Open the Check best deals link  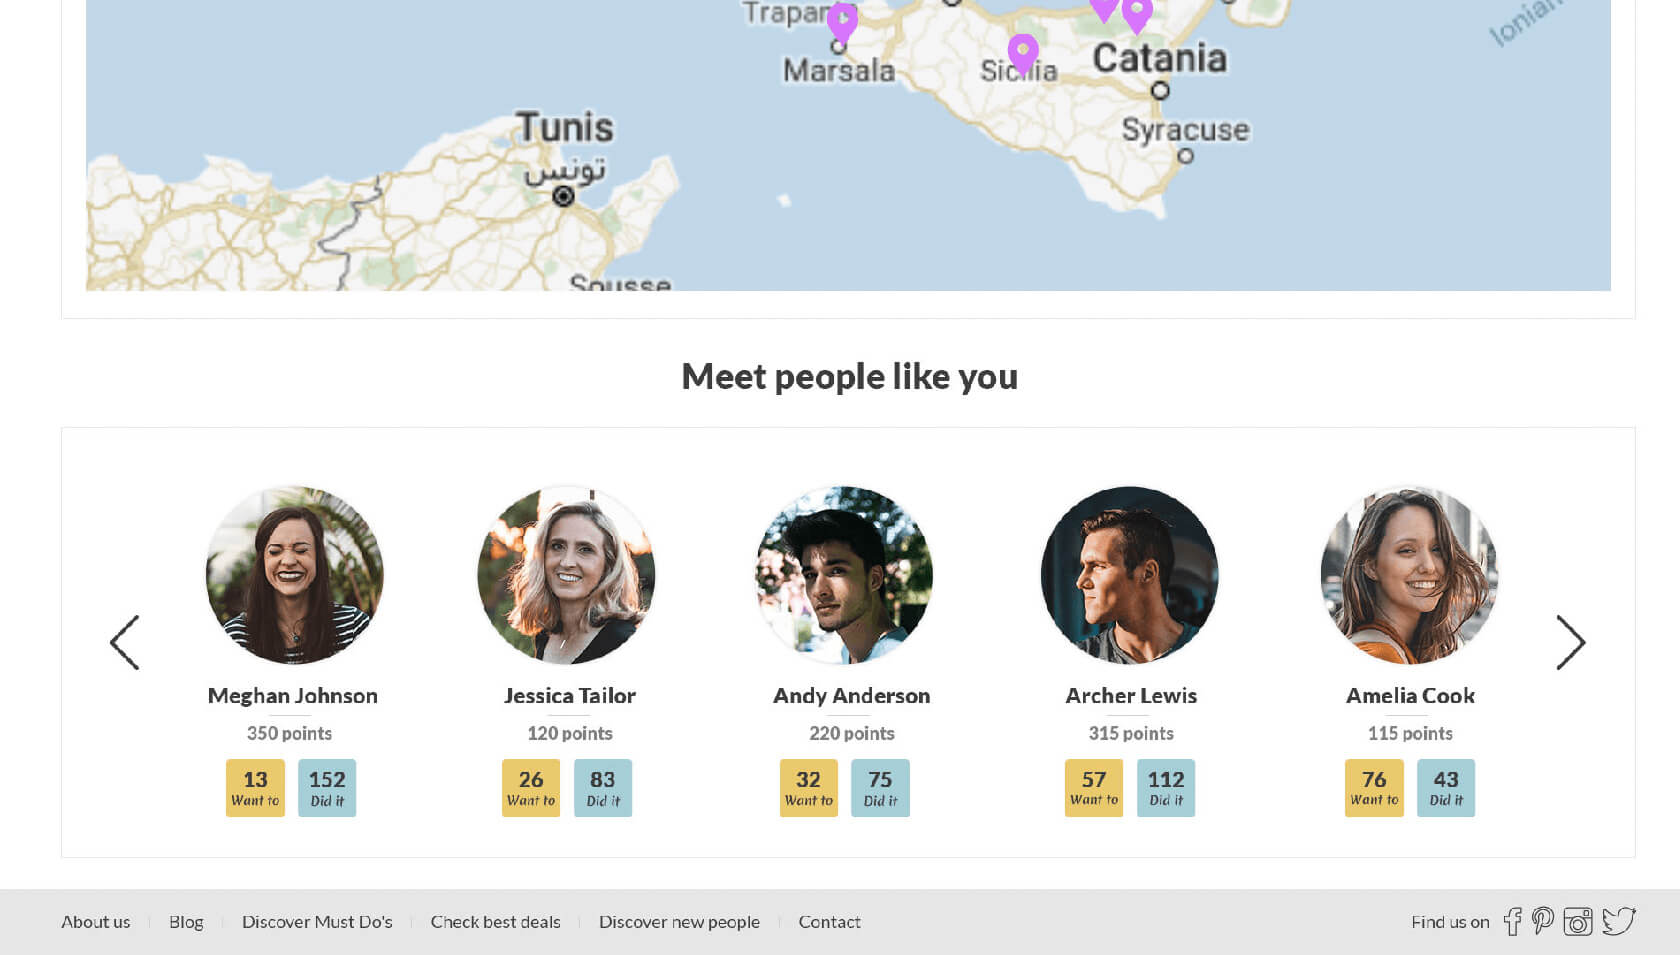tap(495, 922)
